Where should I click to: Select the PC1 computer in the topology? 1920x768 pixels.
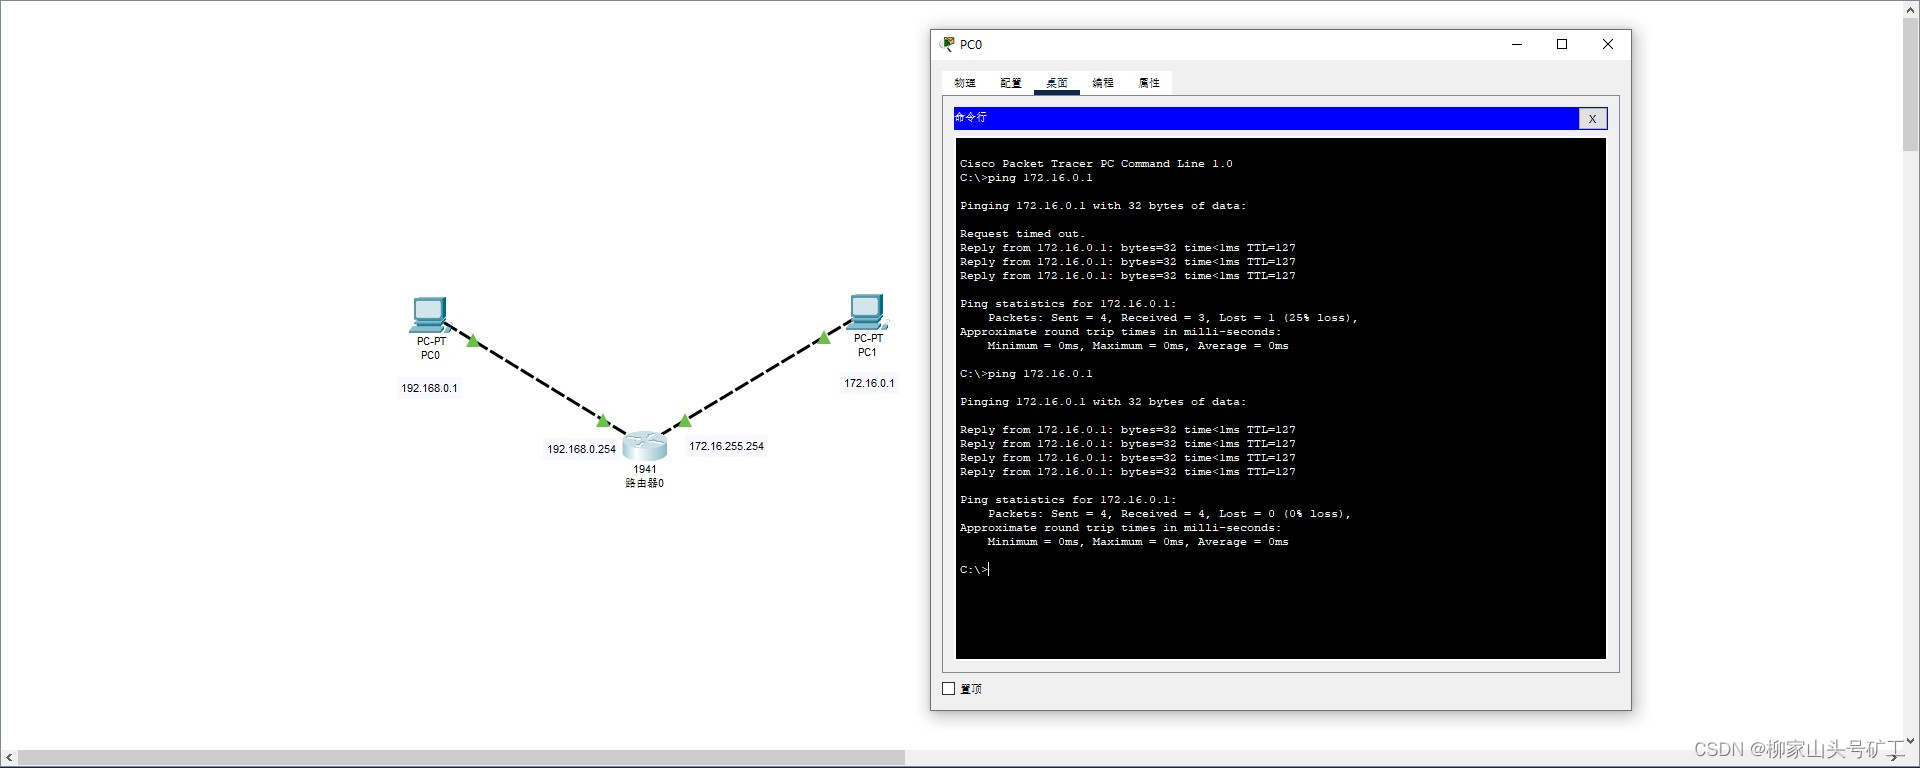(x=867, y=312)
